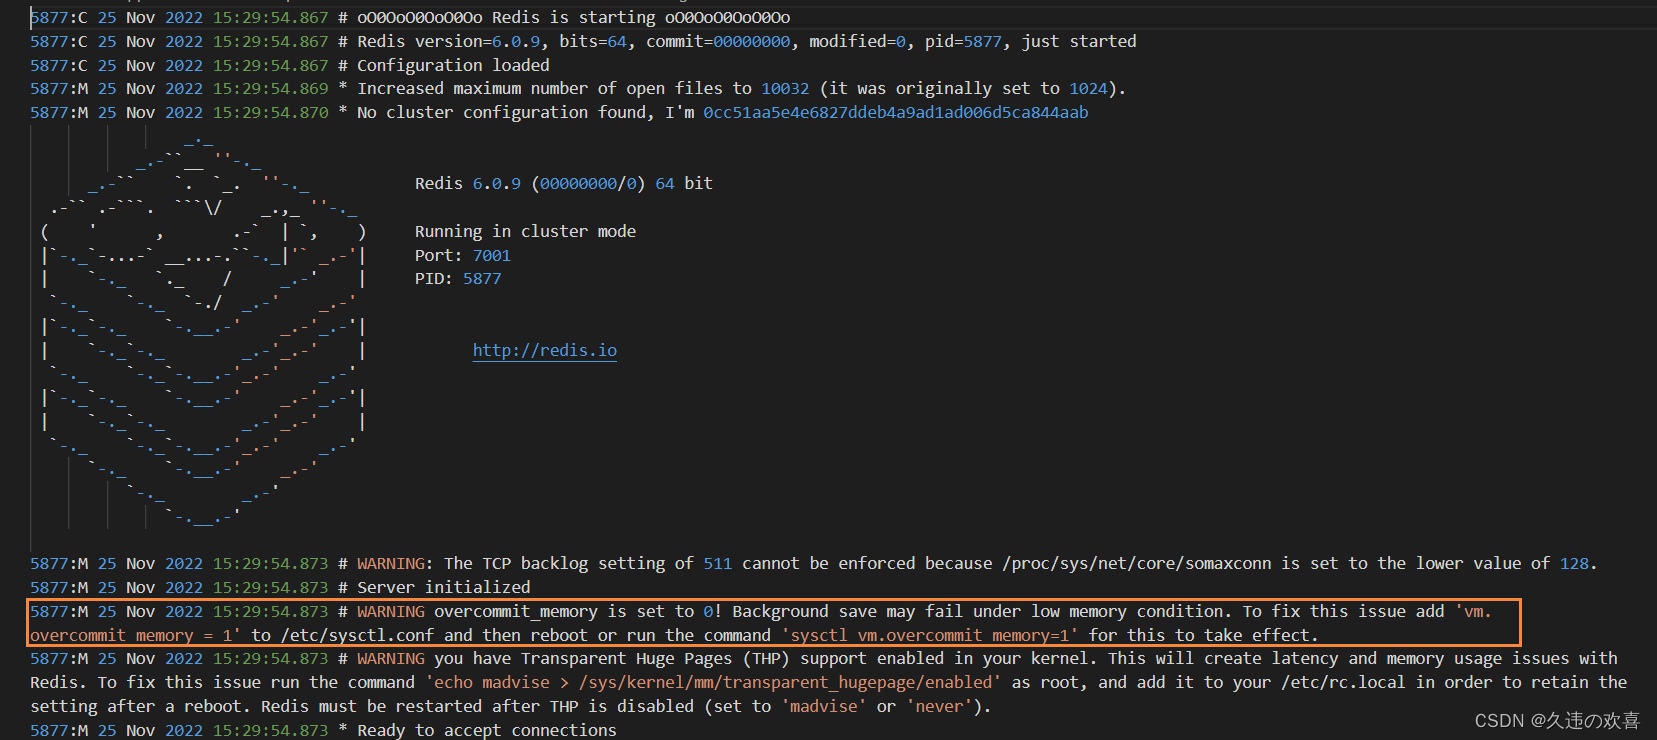1657x740 pixels.
Task: Click the original limit value 1024
Action: coord(1088,88)
